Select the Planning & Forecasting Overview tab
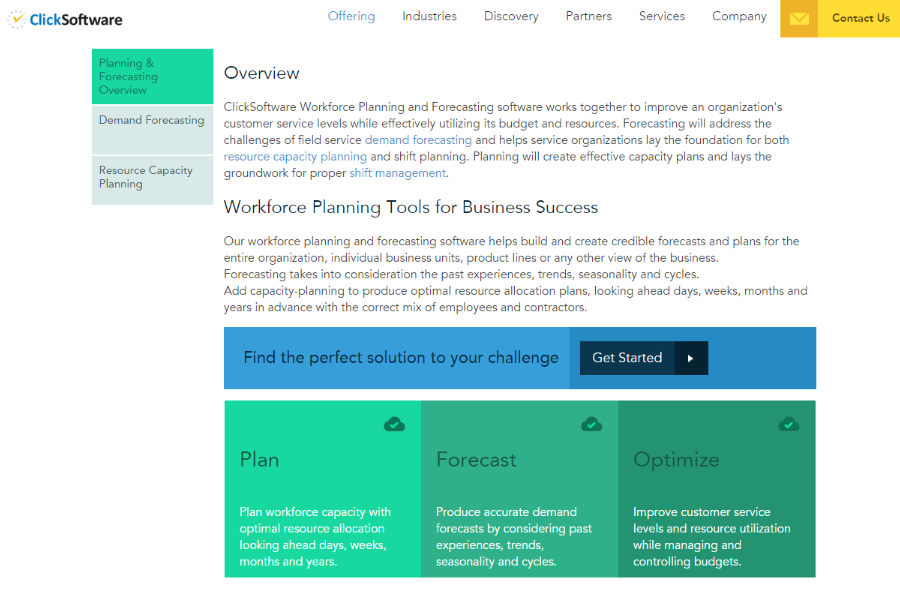 pyautogui.click(x=151, y=76)
